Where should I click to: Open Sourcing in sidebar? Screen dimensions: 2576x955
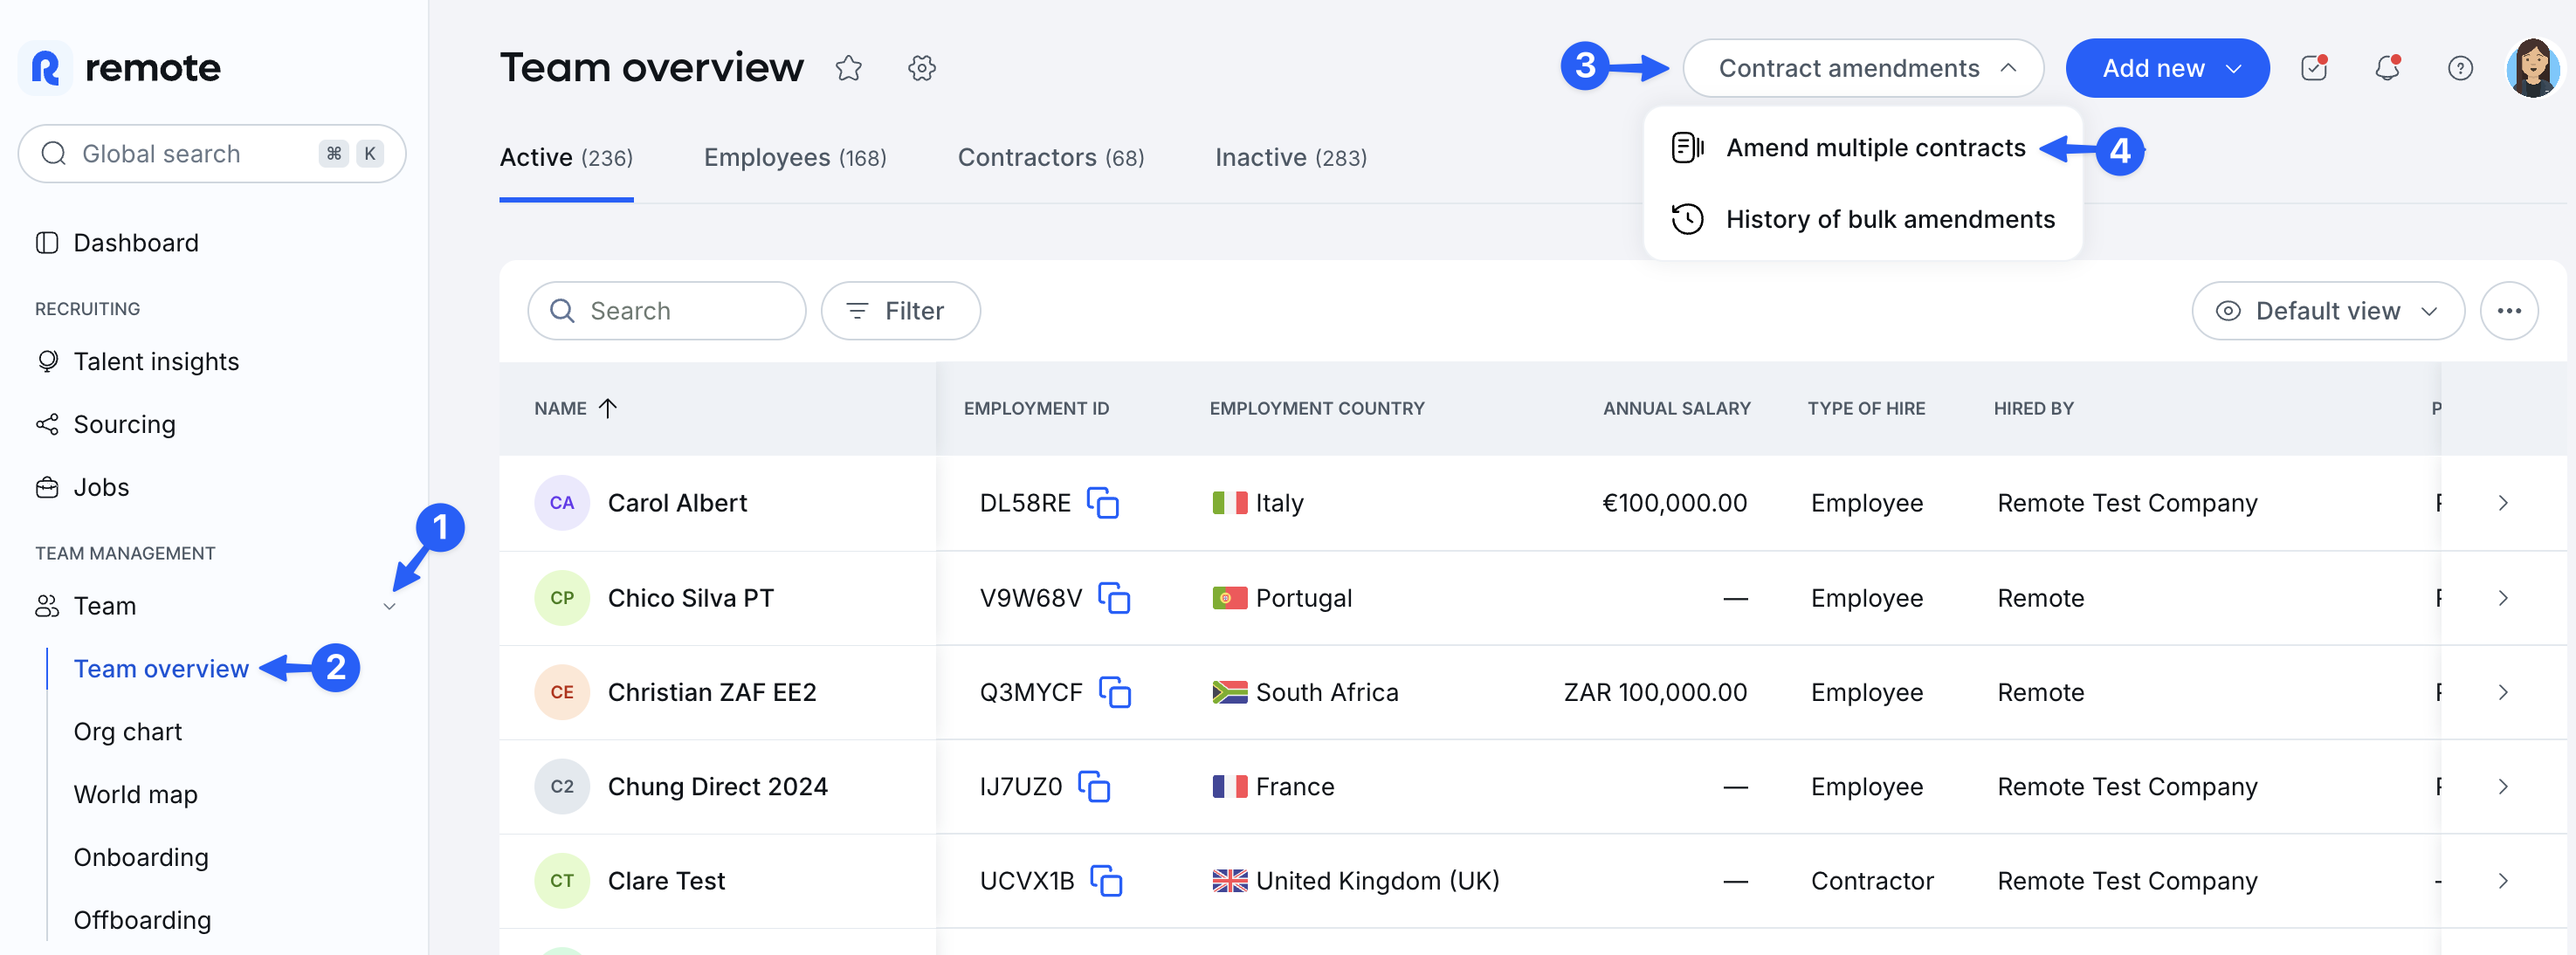(x=124, y=425)
